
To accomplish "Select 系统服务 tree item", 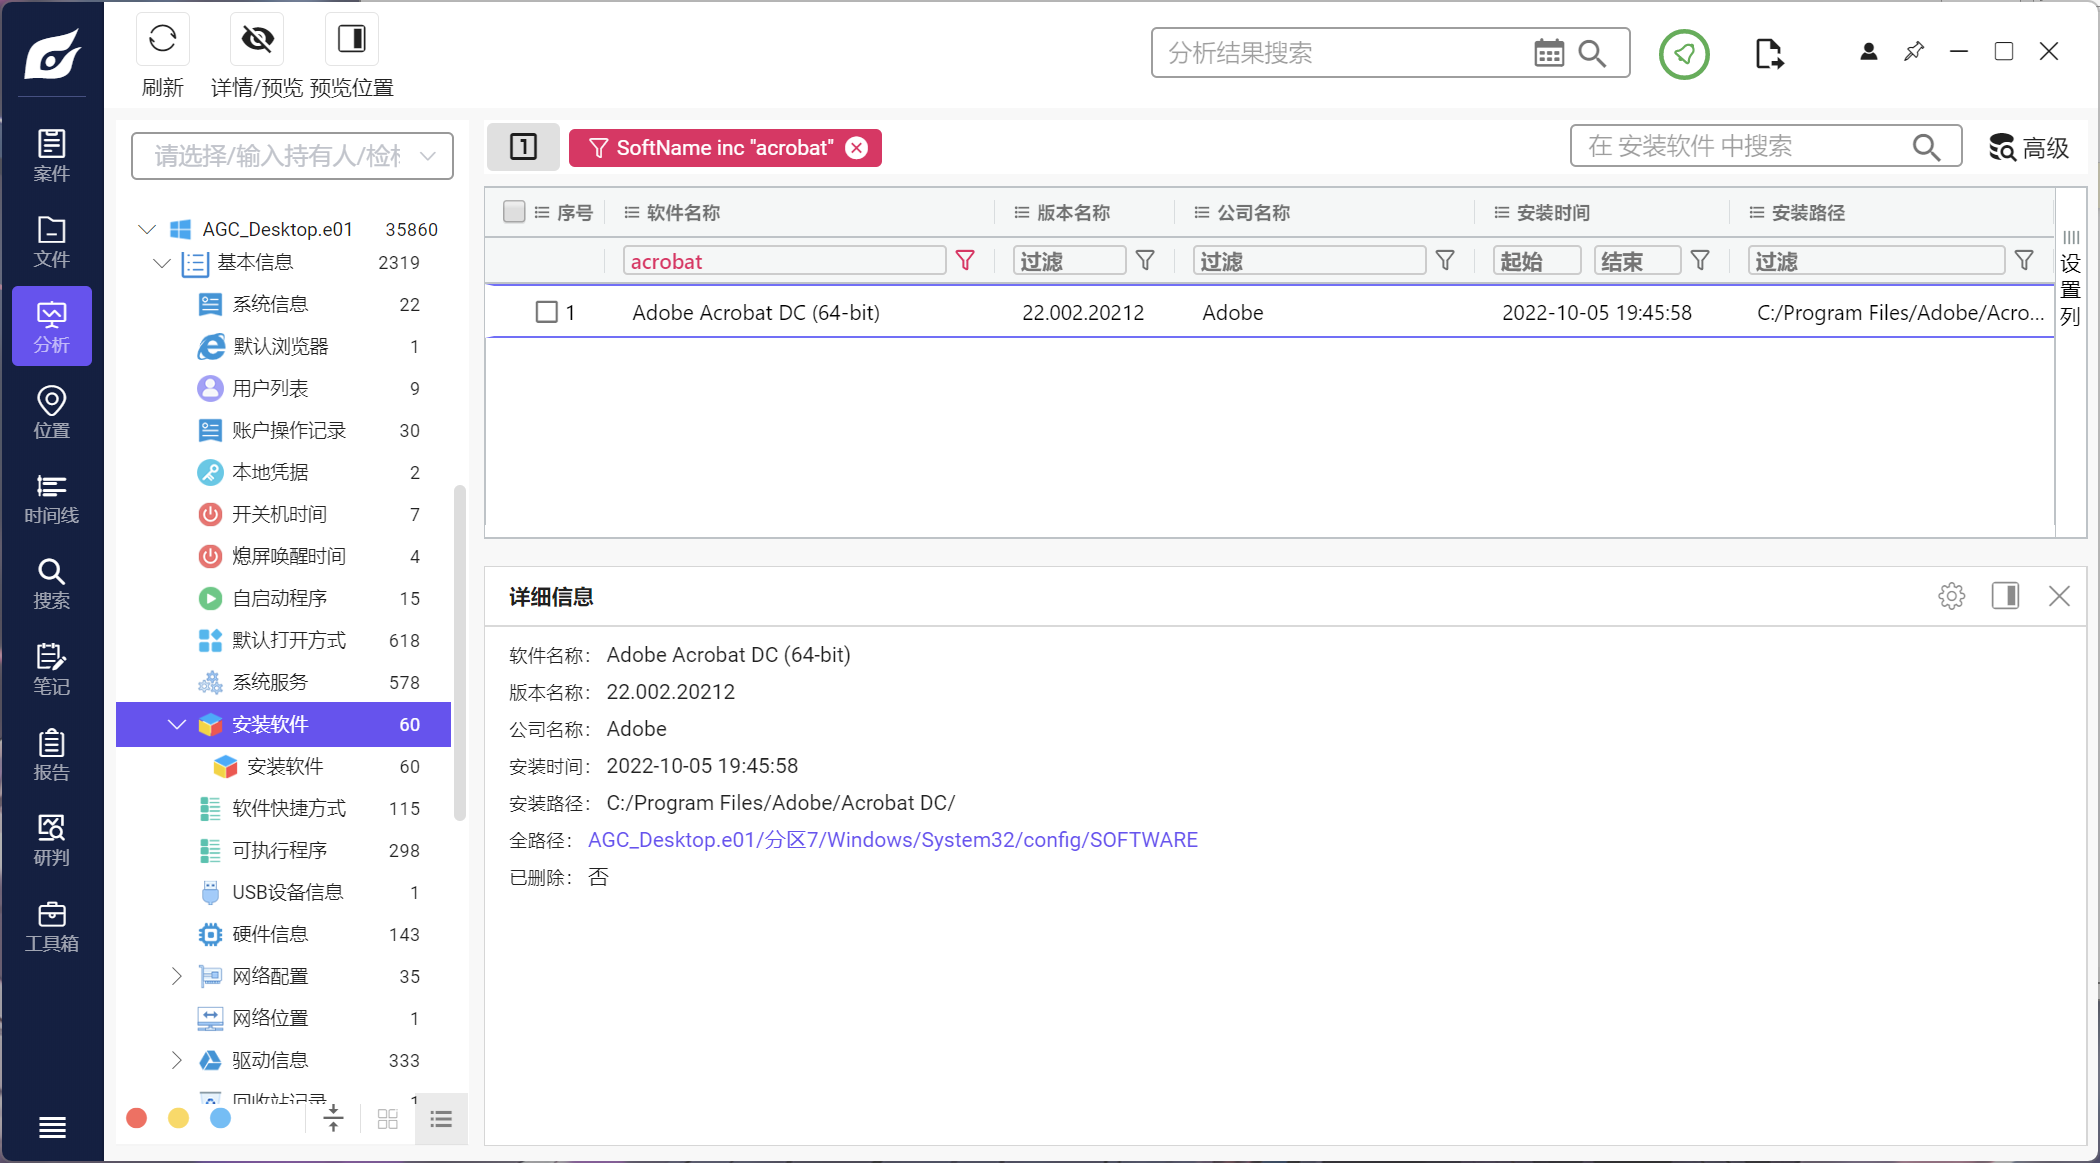I will [x=284, y=682].
